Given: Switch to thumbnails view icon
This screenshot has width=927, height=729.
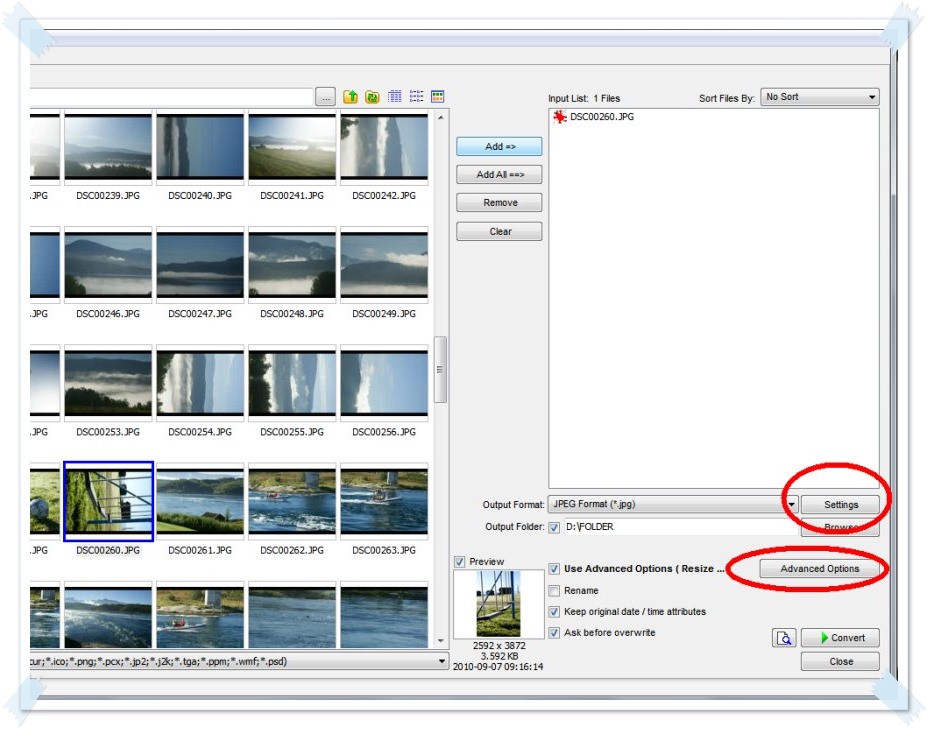Looking at the screenshot, I should [x=437, y=97].
